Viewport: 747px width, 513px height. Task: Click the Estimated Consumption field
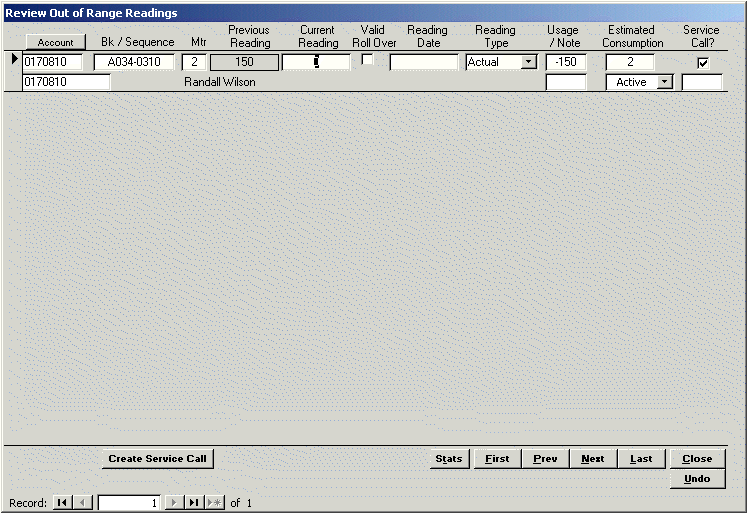click(x=630, y=62)
